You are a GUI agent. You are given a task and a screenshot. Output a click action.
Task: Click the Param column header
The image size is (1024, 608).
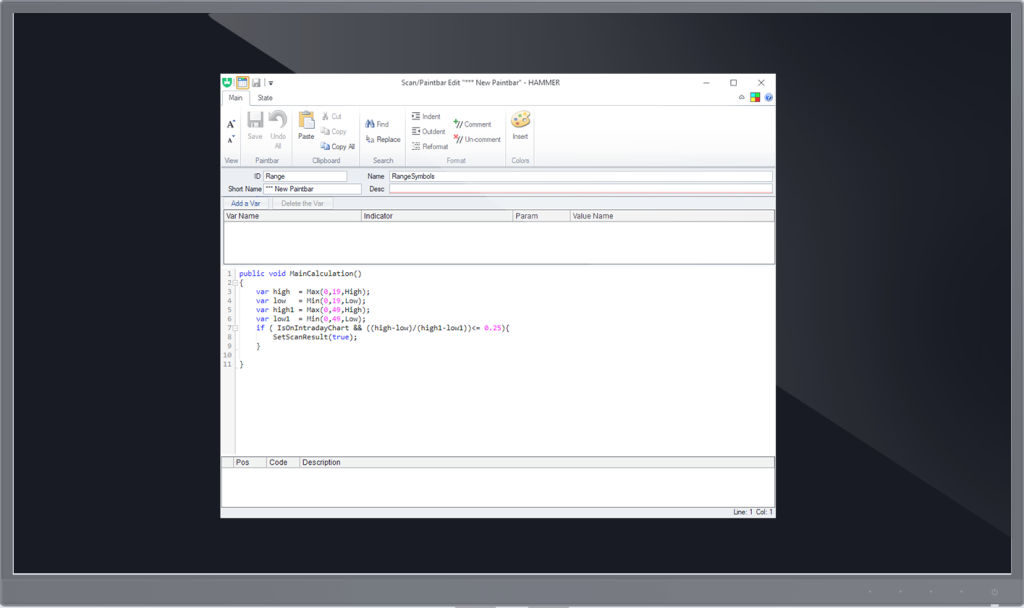pyautogui.click(x=541, y=216)
